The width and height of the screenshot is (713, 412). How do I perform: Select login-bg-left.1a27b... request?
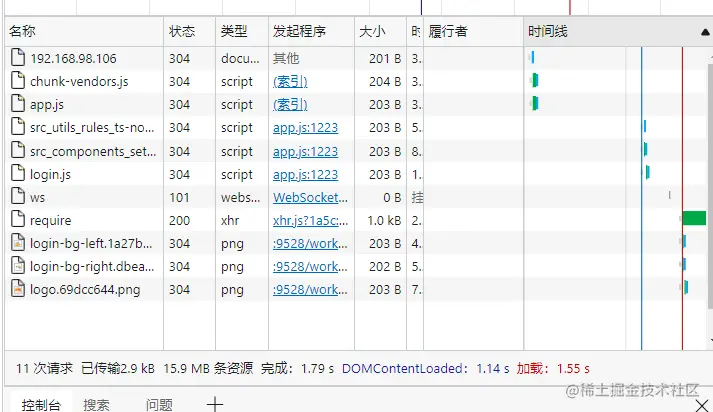(x=91, y=244)
